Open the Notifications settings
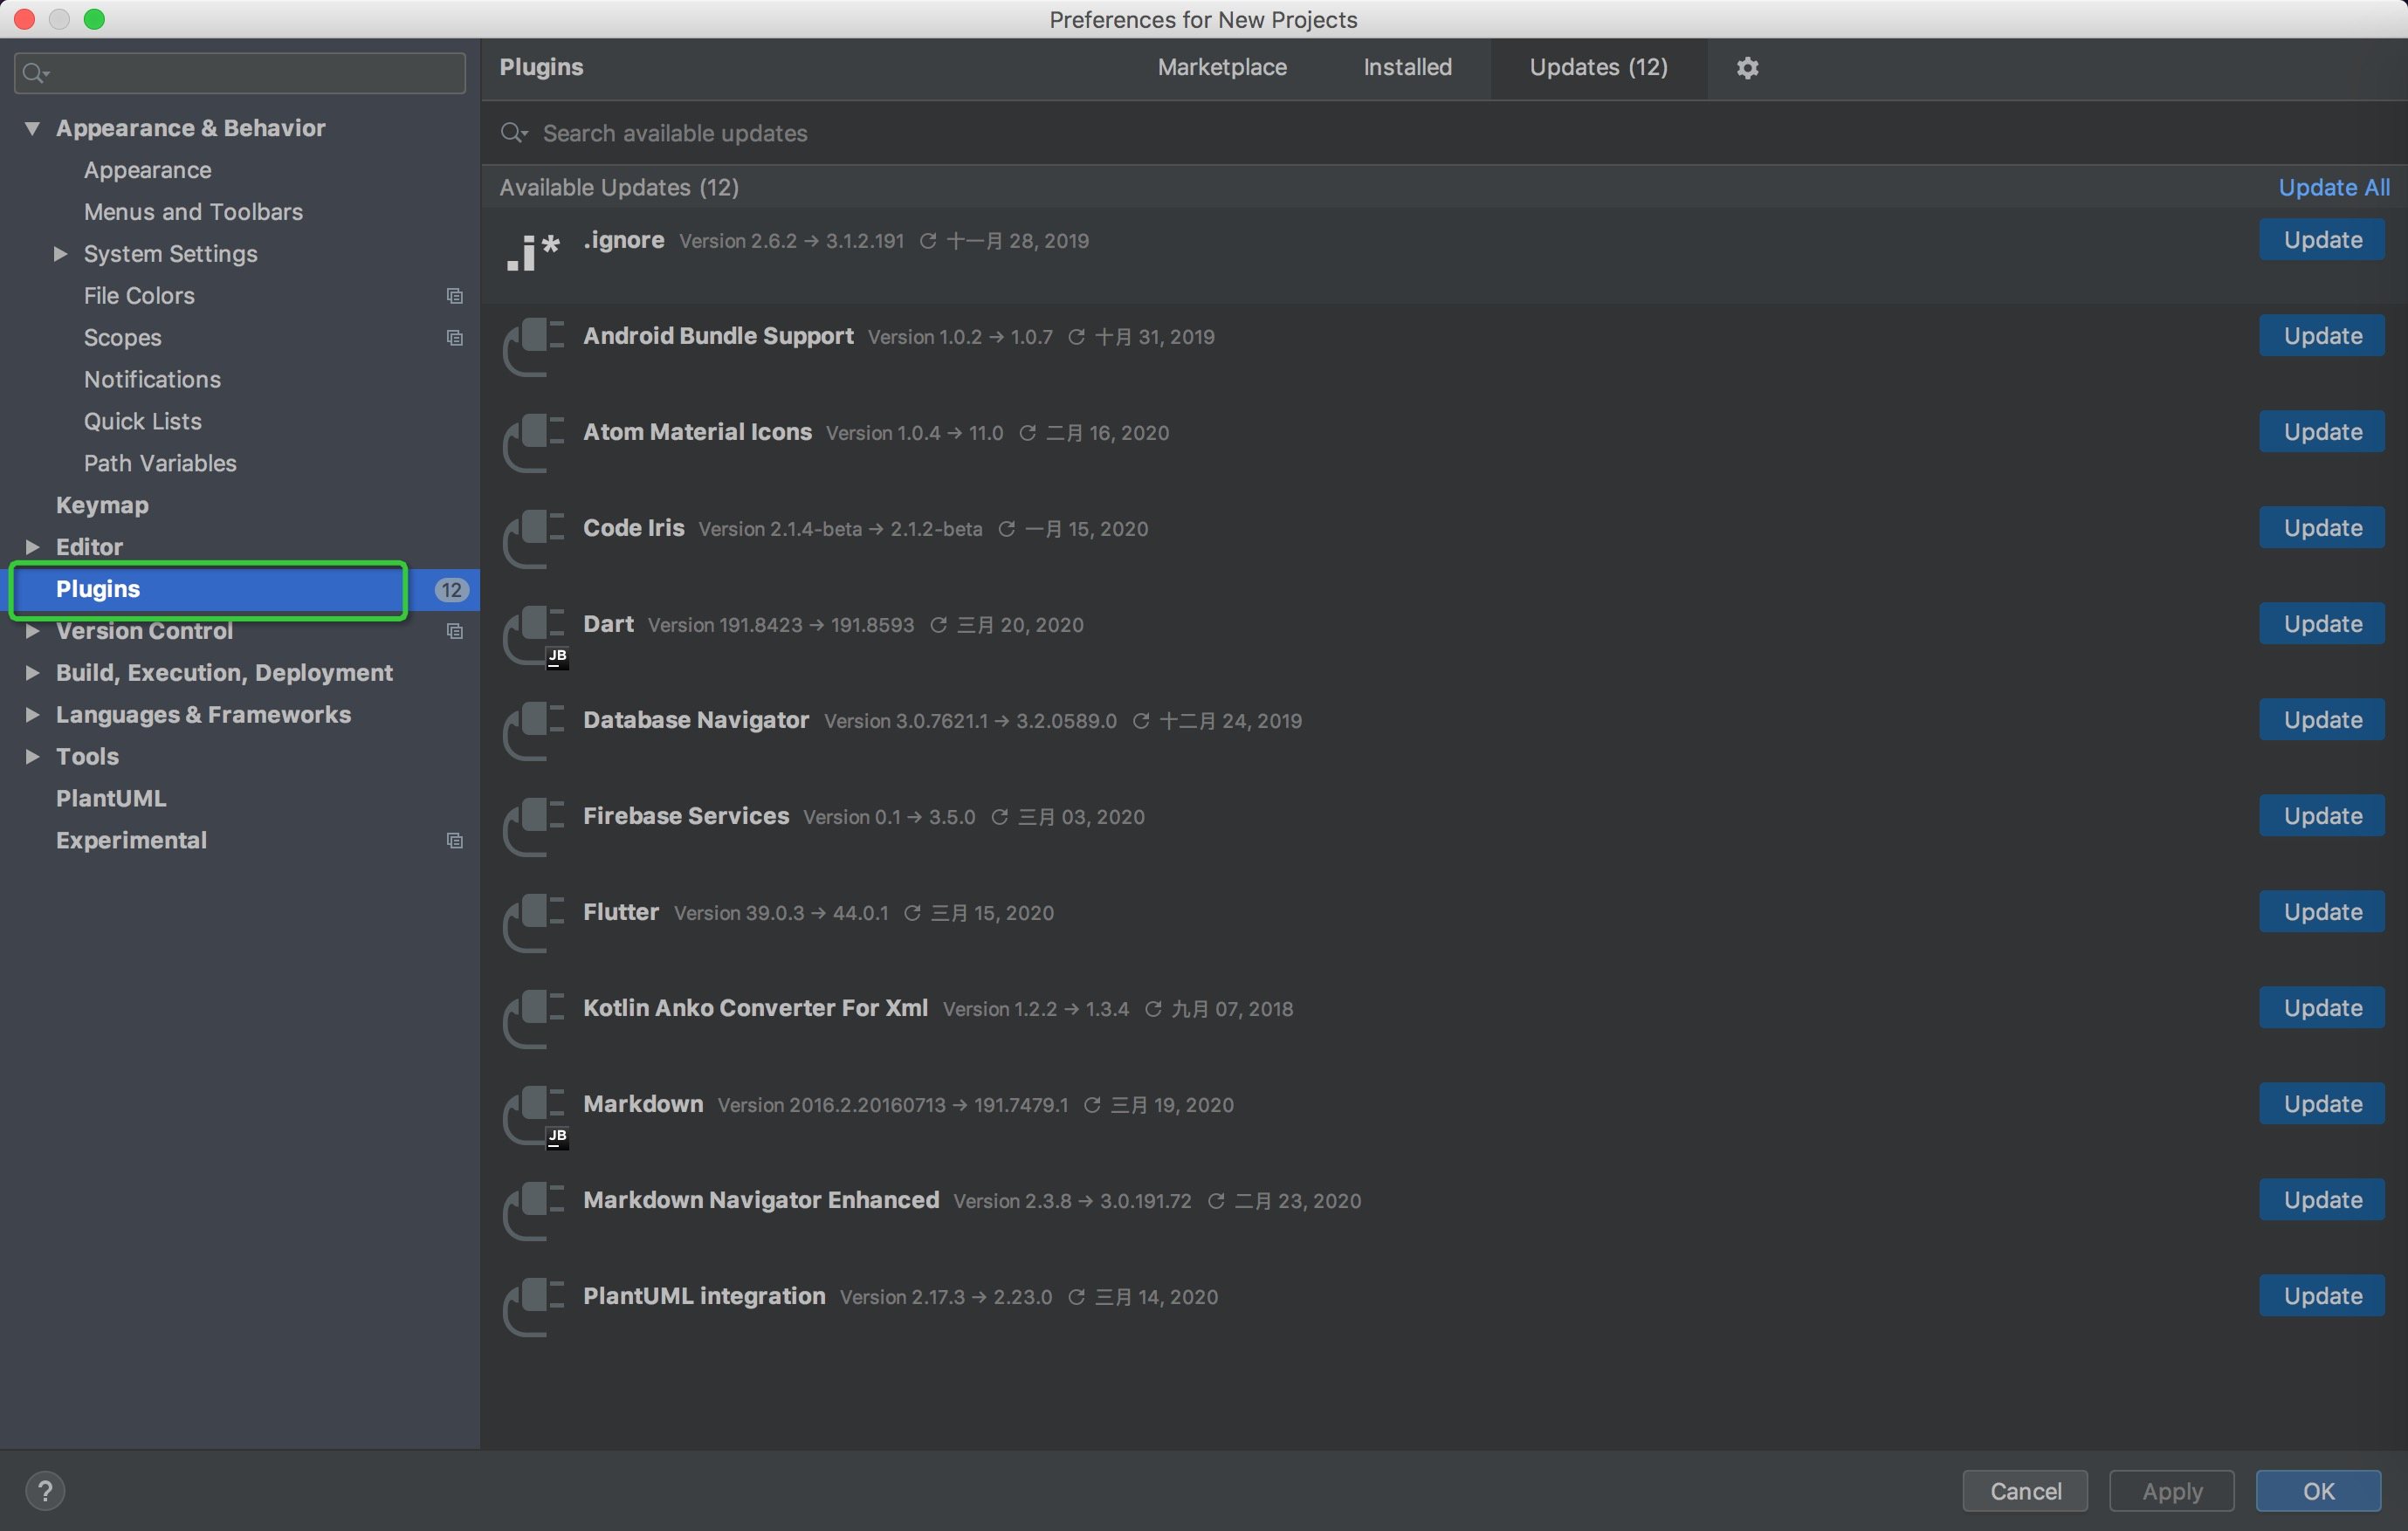Screen dimensions: 2408x1531 152,380
